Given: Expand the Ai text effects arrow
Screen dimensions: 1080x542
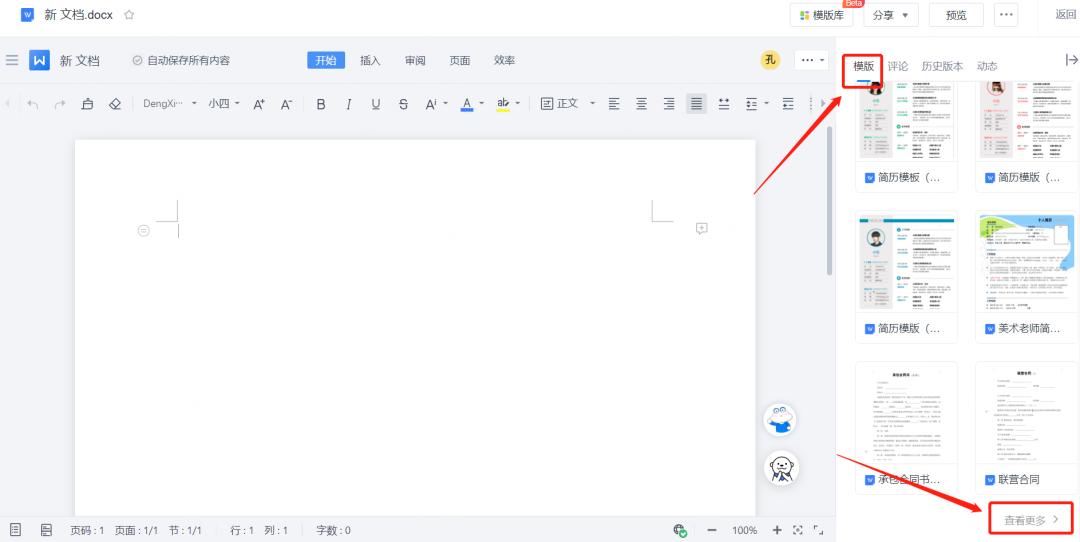Looking at the screenshot, I should 446,104.
